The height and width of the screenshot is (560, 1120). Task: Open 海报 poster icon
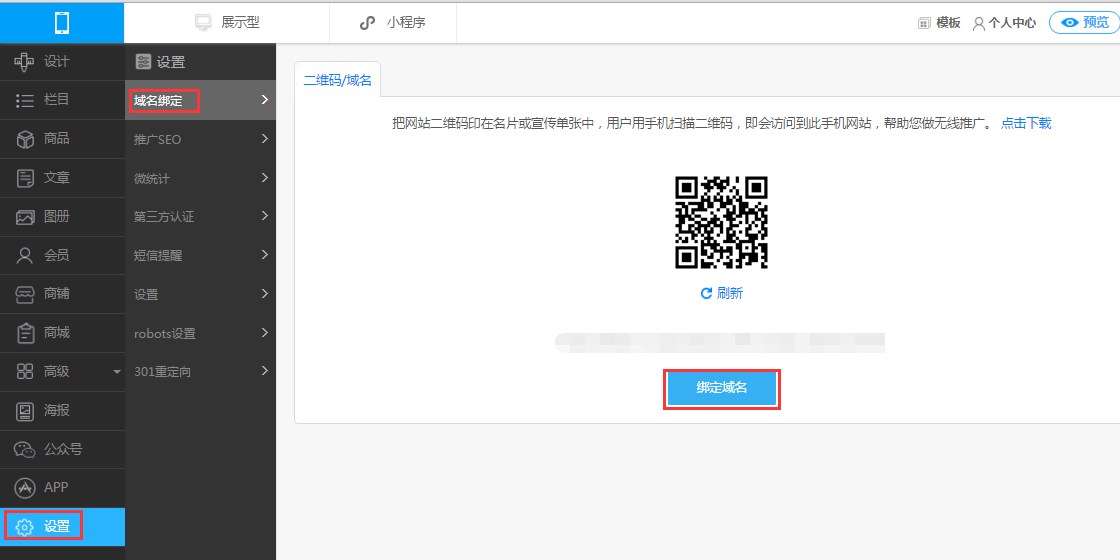click(x=25, y=411)
